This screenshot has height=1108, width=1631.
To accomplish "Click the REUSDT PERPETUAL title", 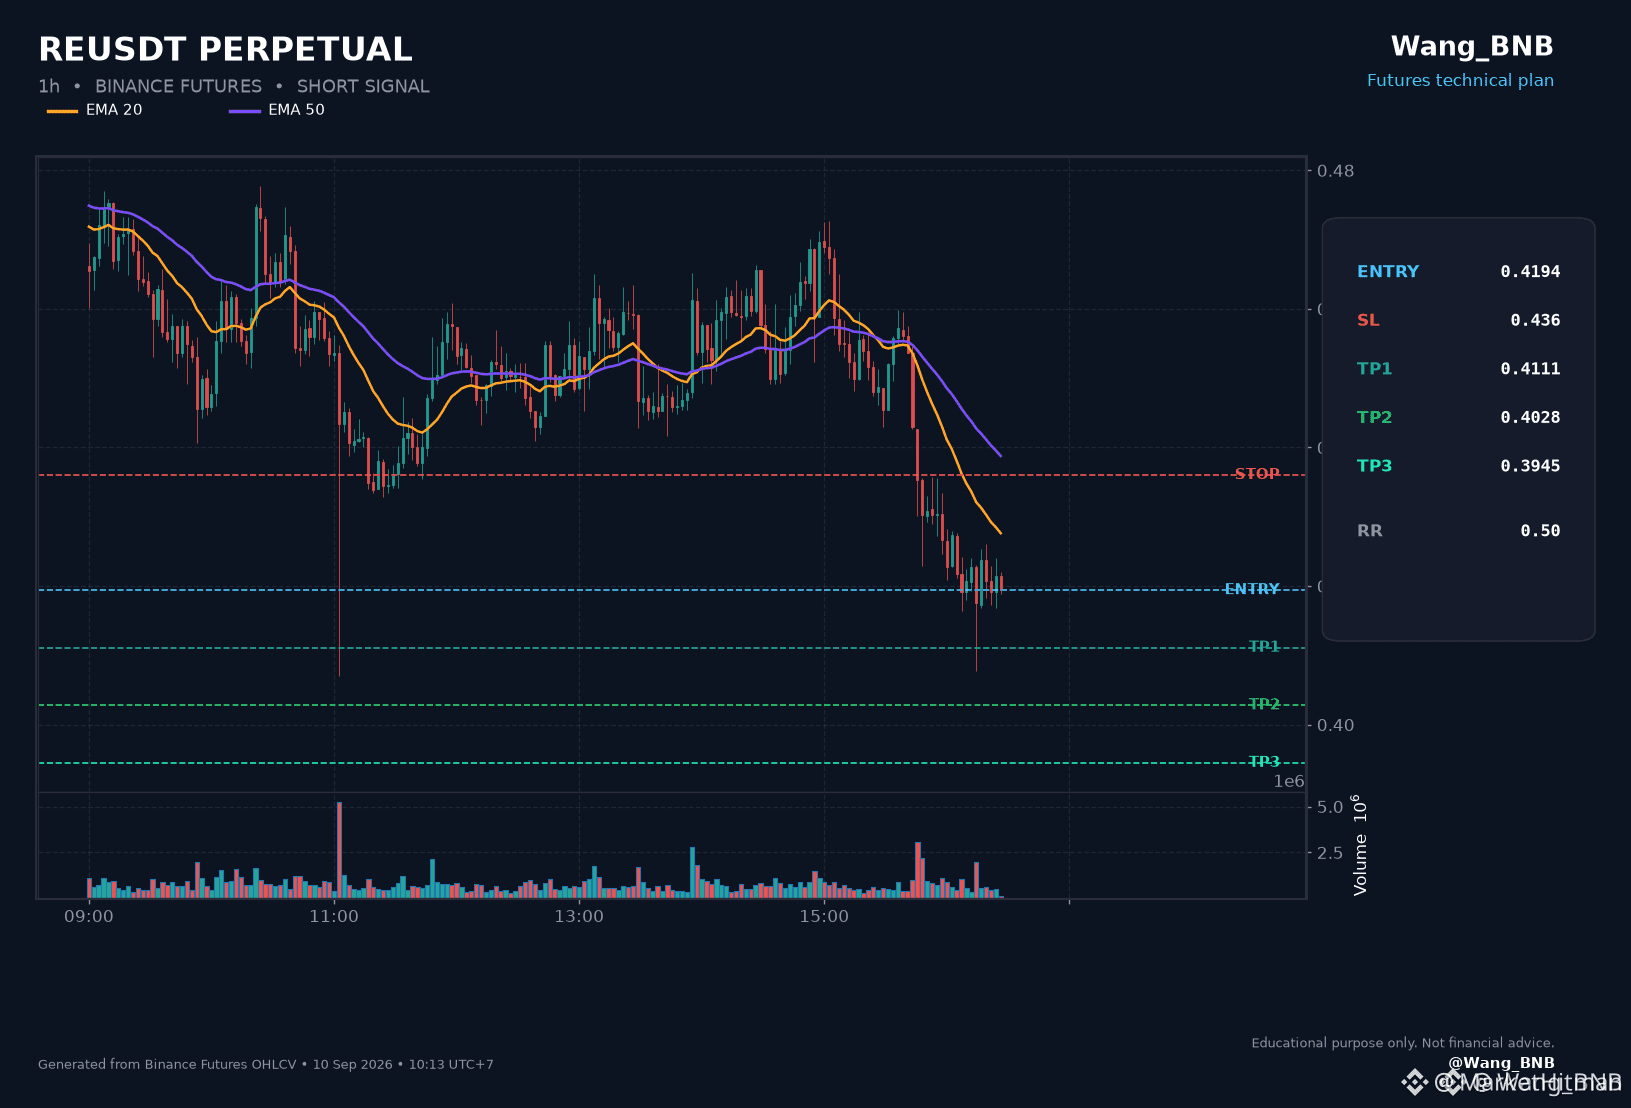I will 225,49.
